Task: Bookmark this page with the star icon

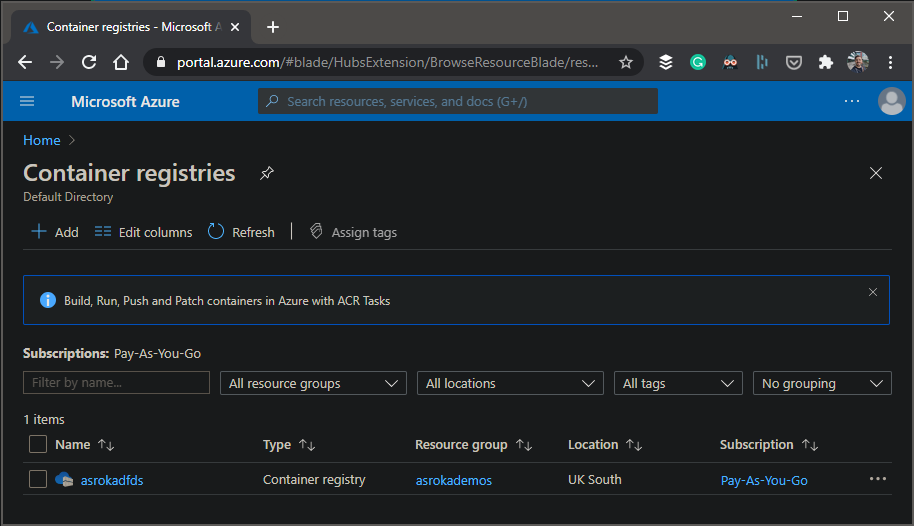Action: click(626, 62)
